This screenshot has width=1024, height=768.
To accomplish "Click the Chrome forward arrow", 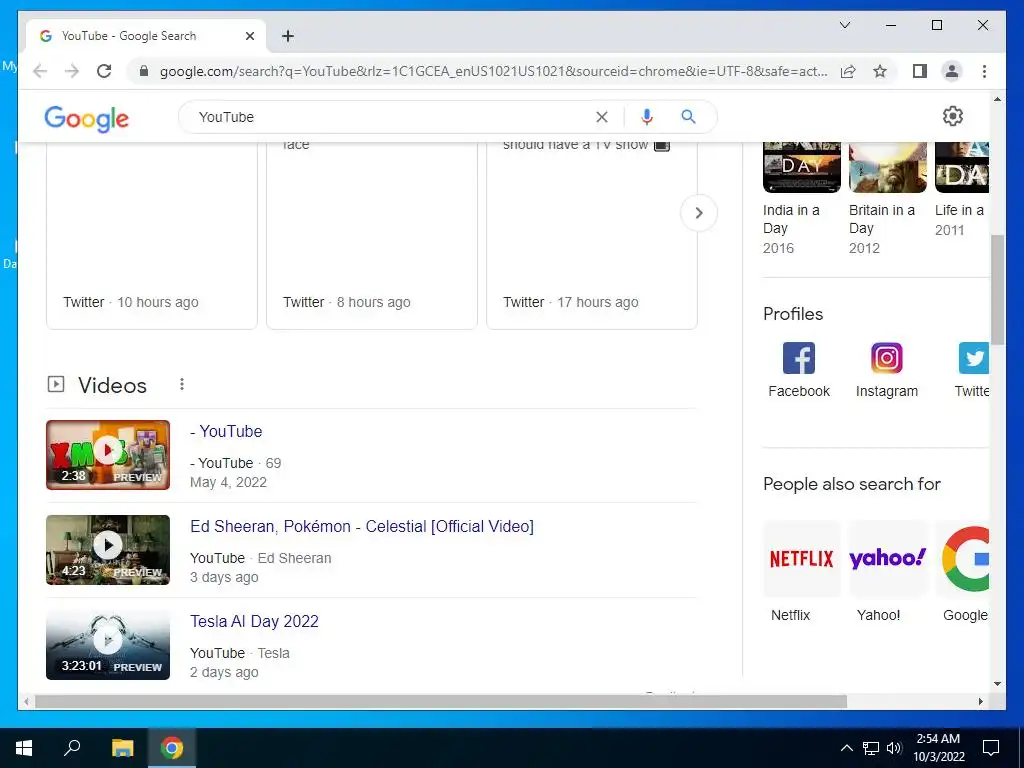I will click(x=72, y=71).
